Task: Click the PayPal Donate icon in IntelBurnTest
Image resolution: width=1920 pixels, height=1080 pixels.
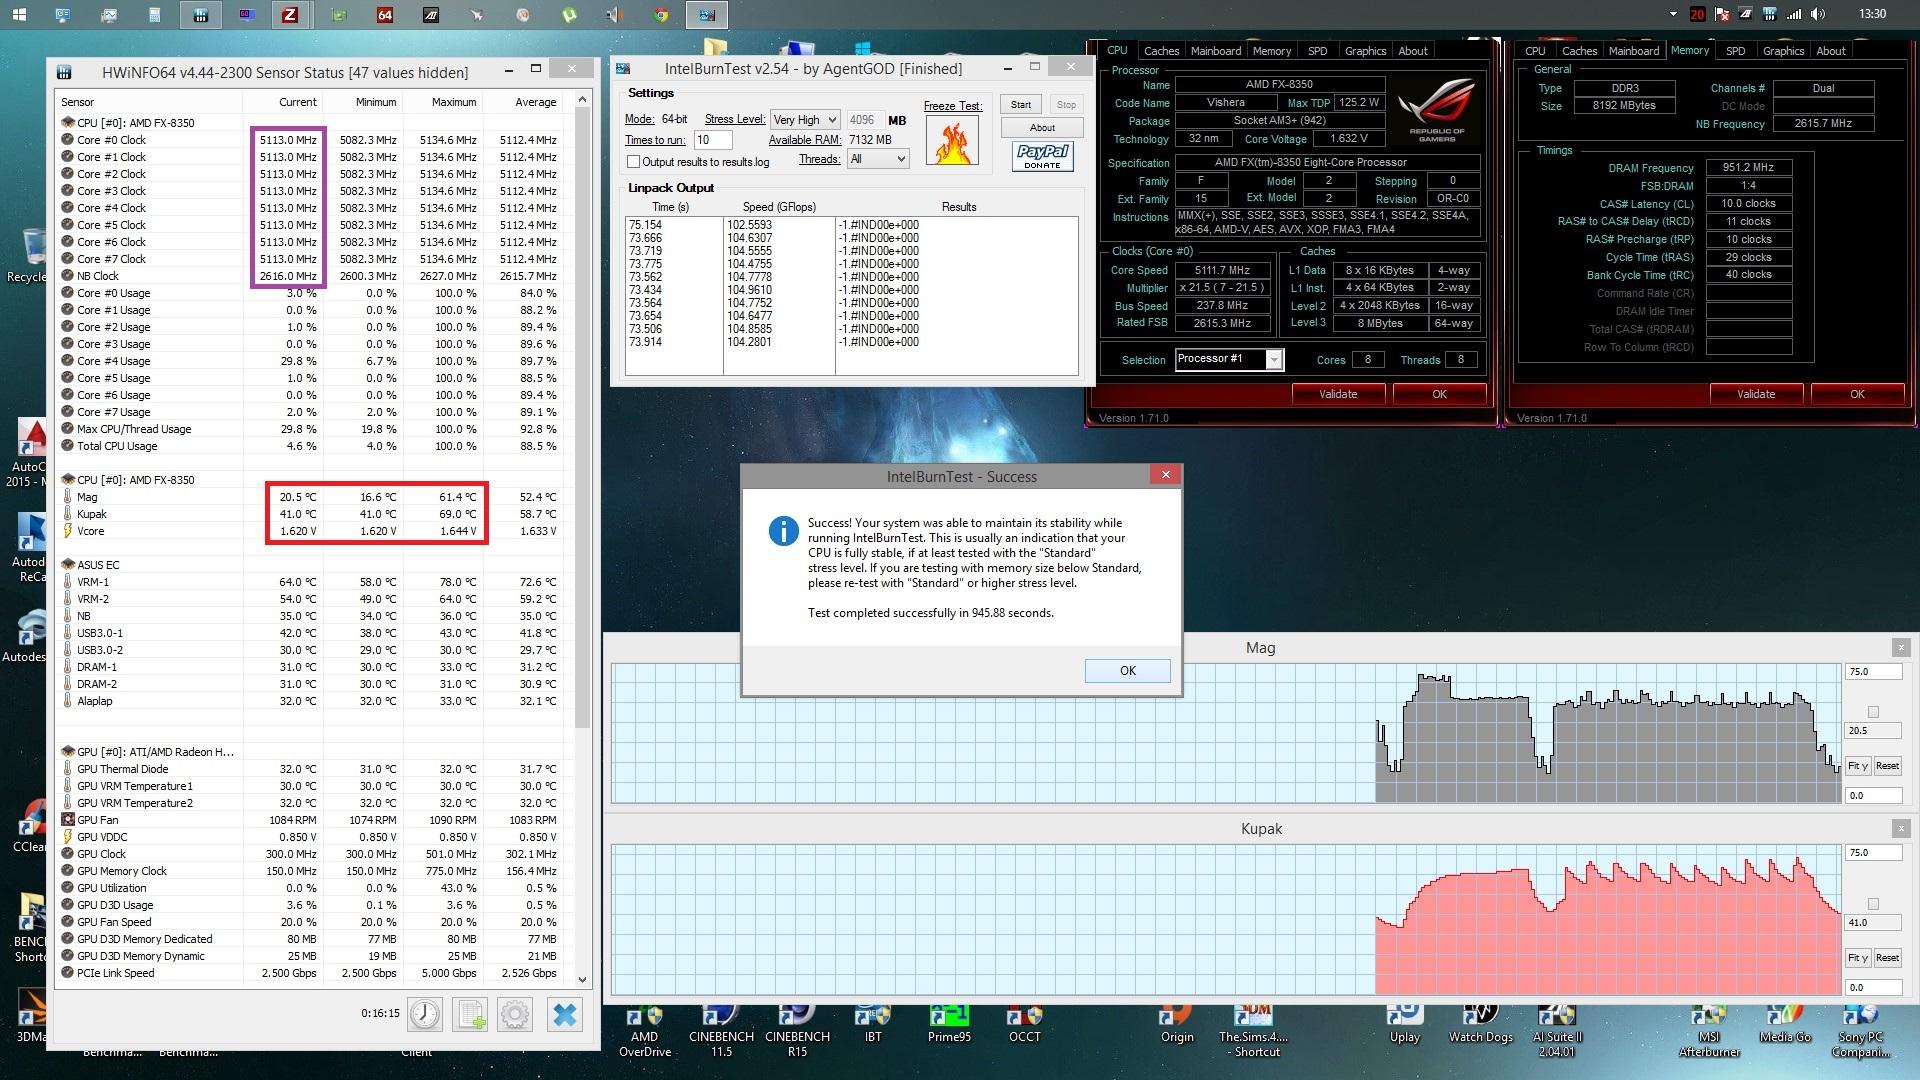Action: point(1042,156)
